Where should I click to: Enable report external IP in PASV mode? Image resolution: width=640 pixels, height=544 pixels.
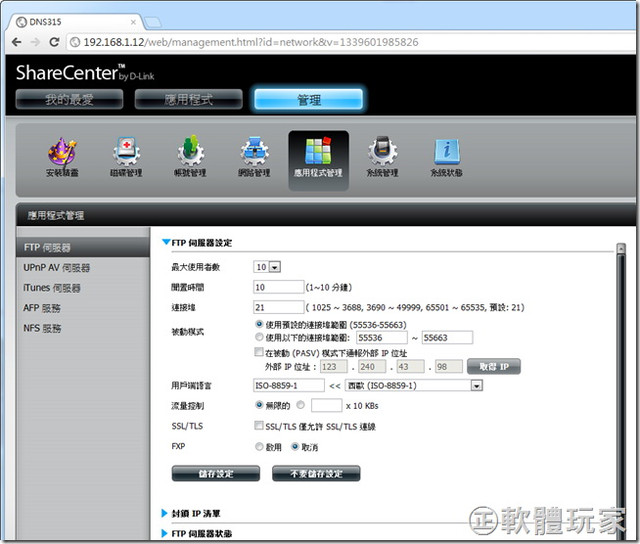259,352
